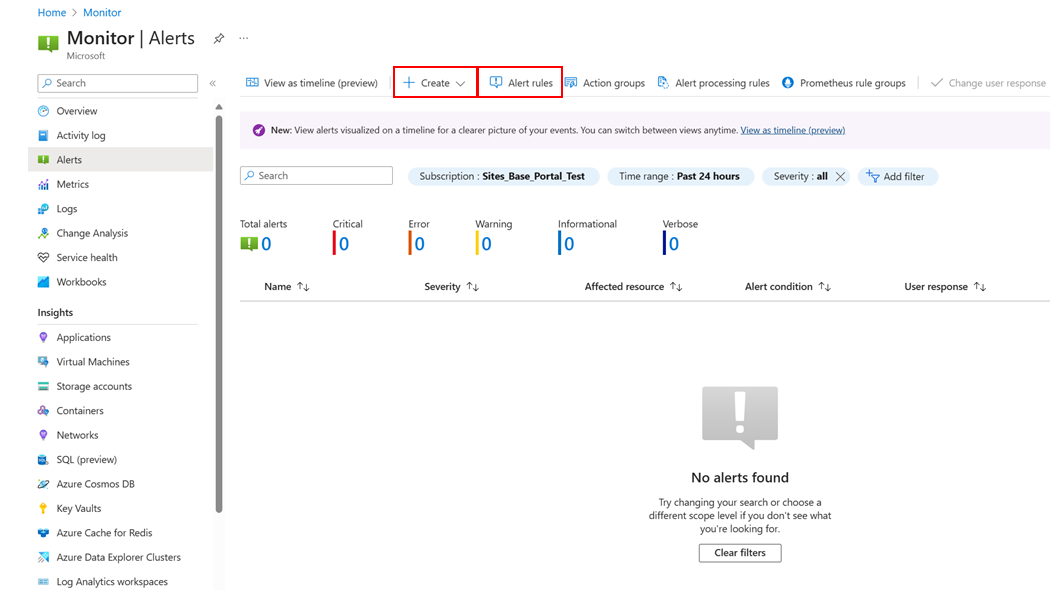Click the Azure Cosmos DB icon
This screenshot has height=590, width=1050.
coord(43,484)
